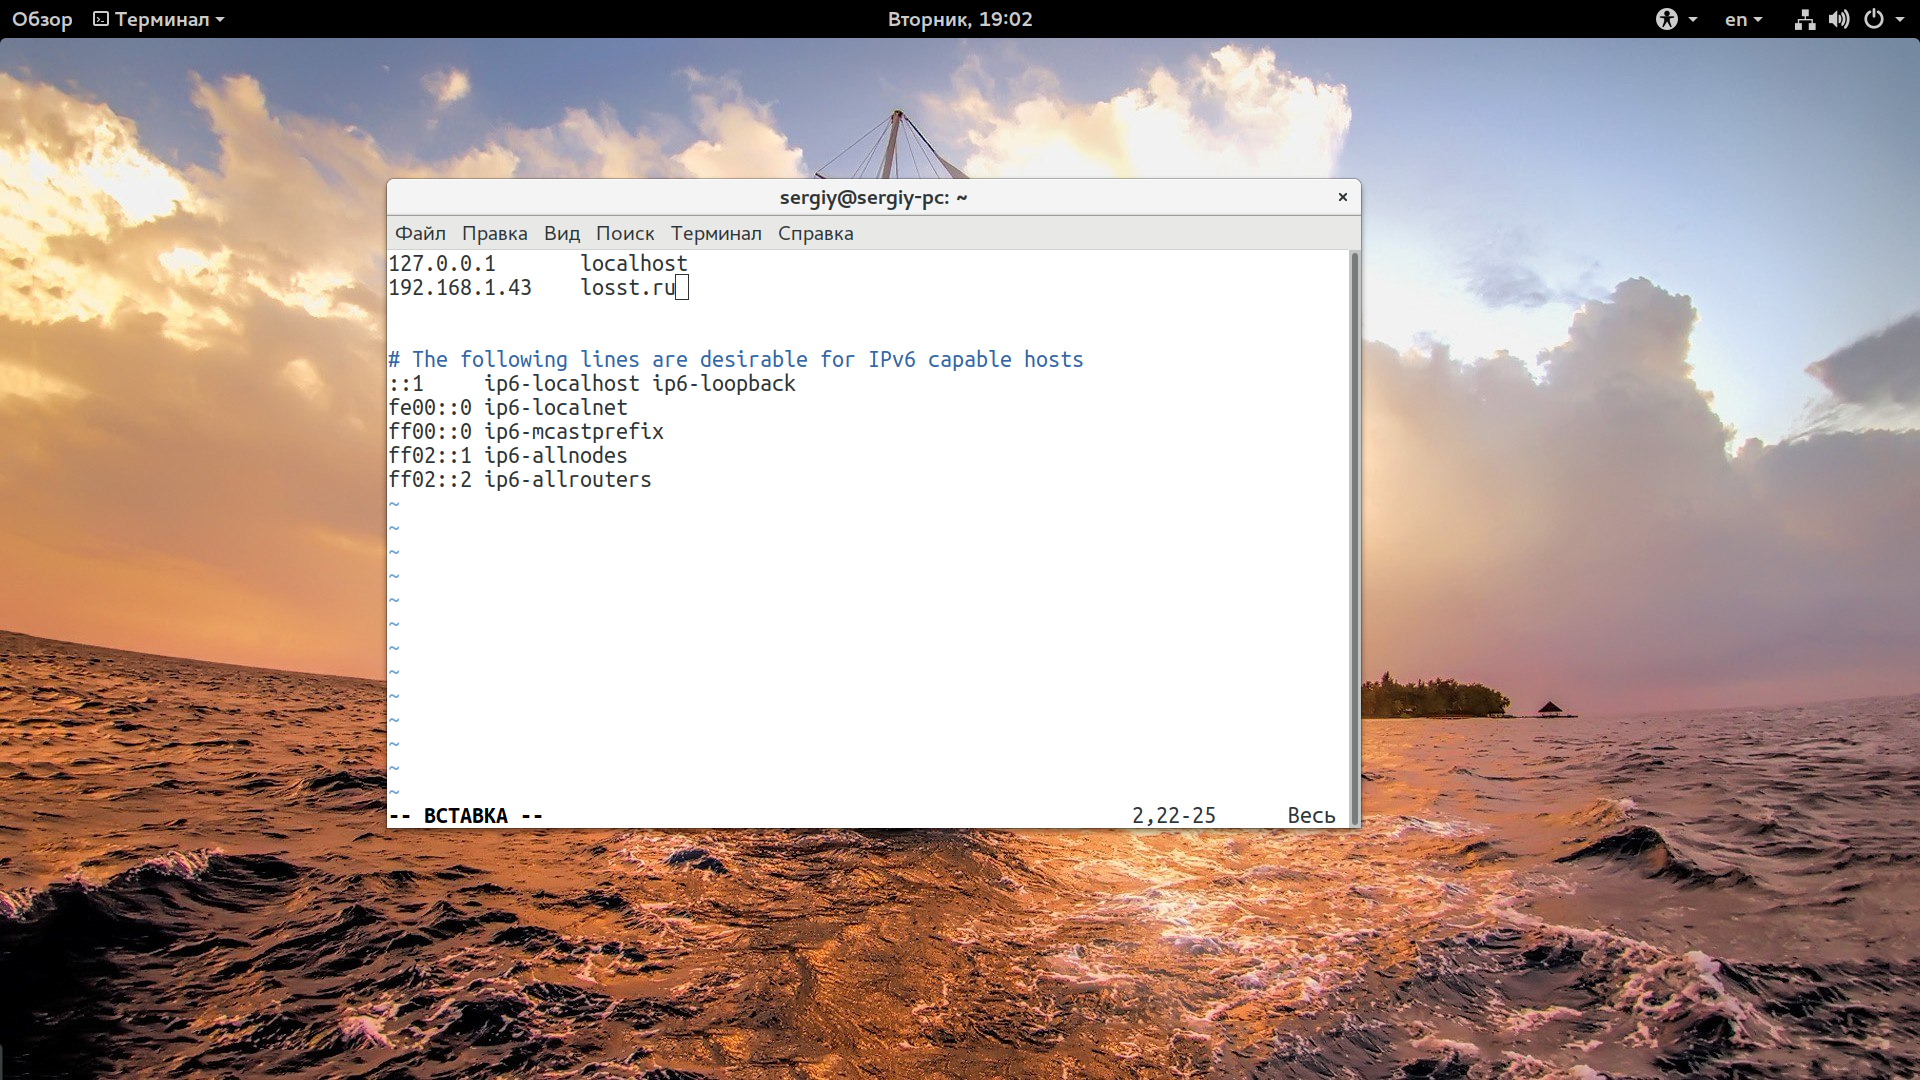The width and height of the screenshot is (1920, 1080).
Task: Click the volume speaker icon
Action: (x=1838, y=19)
